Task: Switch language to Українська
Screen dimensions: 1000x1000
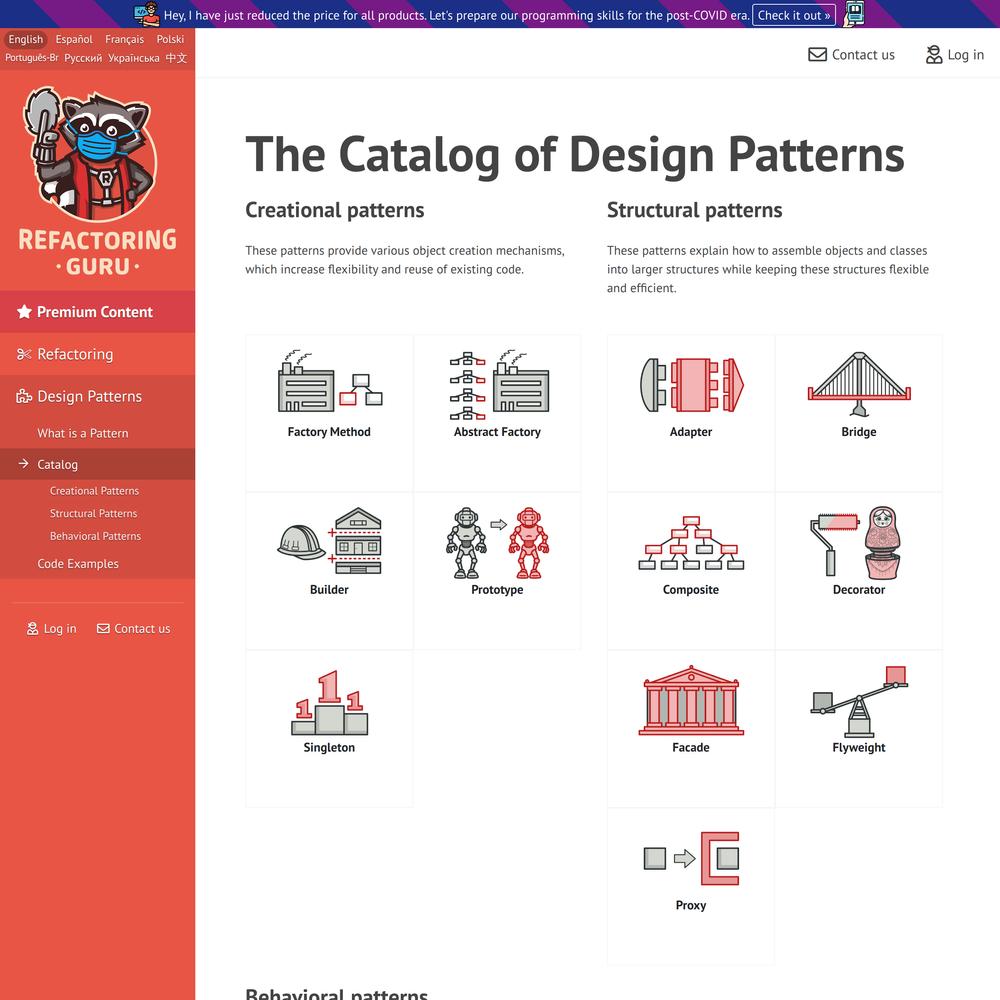Action: pyautogui.click(x=133, y=58)
